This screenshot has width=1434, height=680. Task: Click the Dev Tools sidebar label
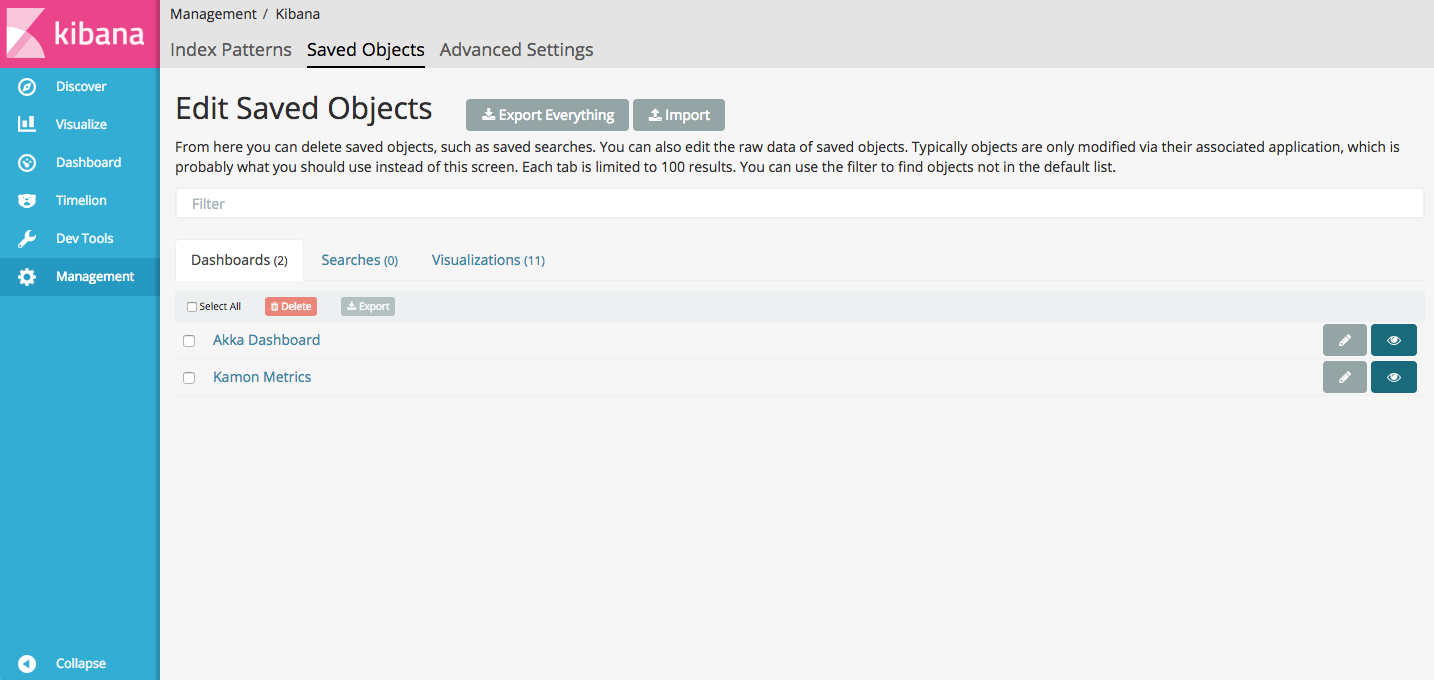click(84, 239)
